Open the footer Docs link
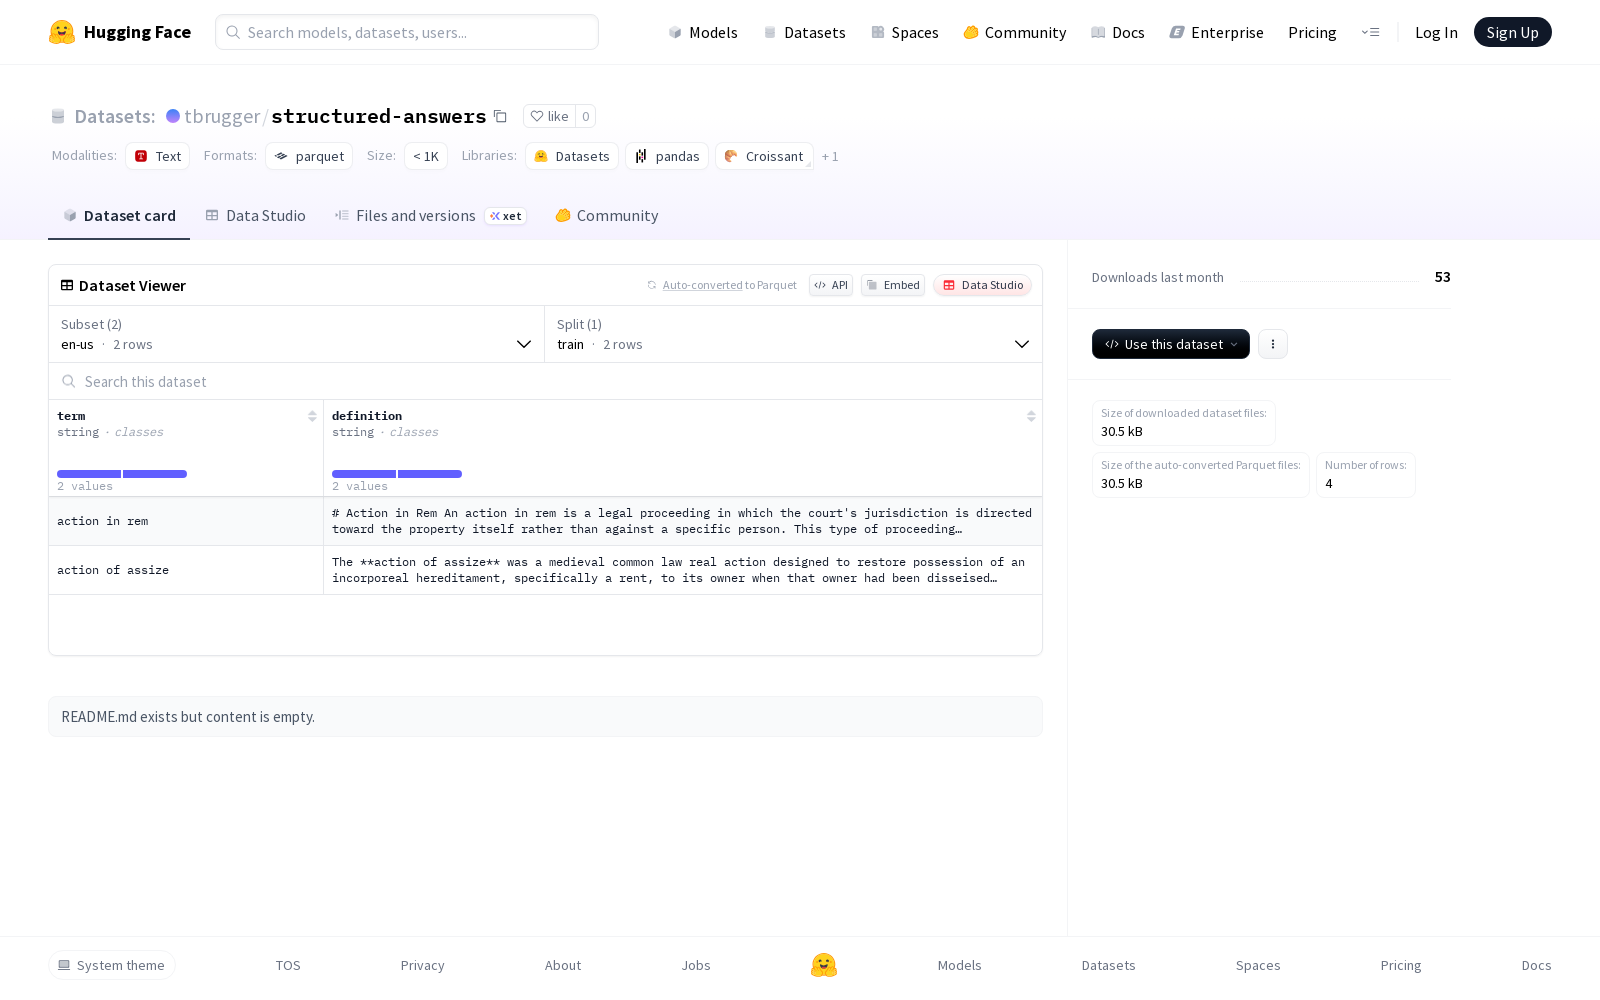Screen dimensions: 1600x1000 1536,965
